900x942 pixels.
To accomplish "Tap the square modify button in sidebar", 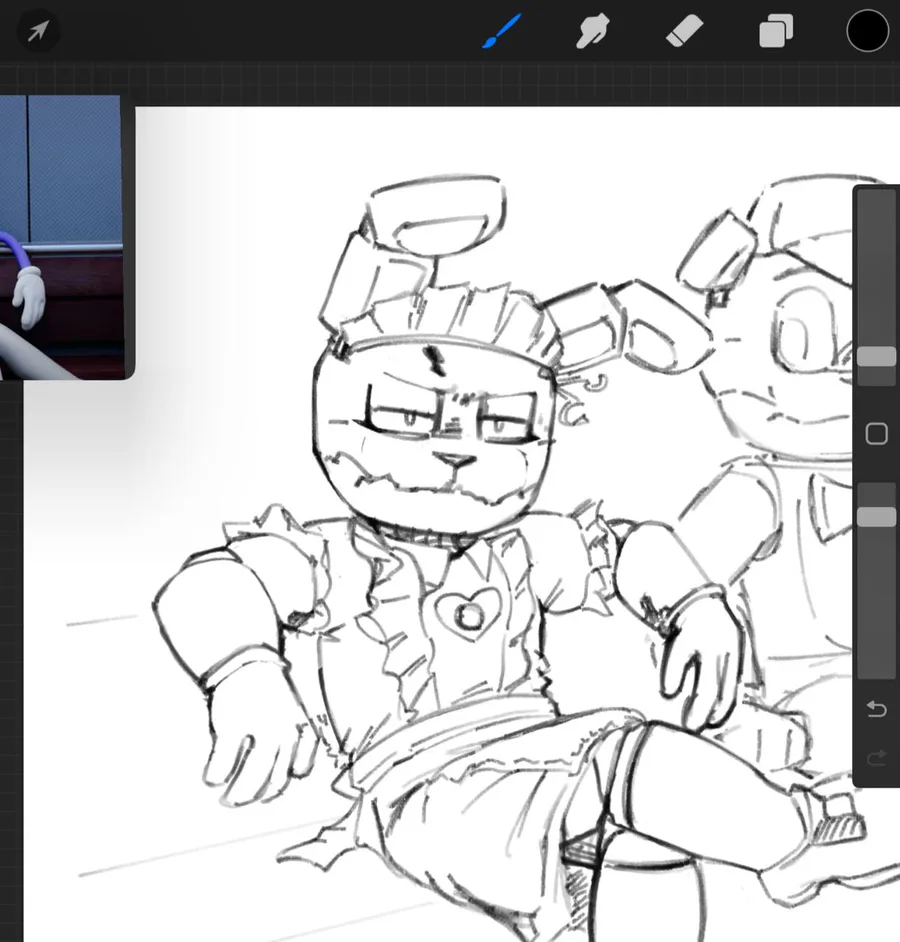I will (876, 434).
